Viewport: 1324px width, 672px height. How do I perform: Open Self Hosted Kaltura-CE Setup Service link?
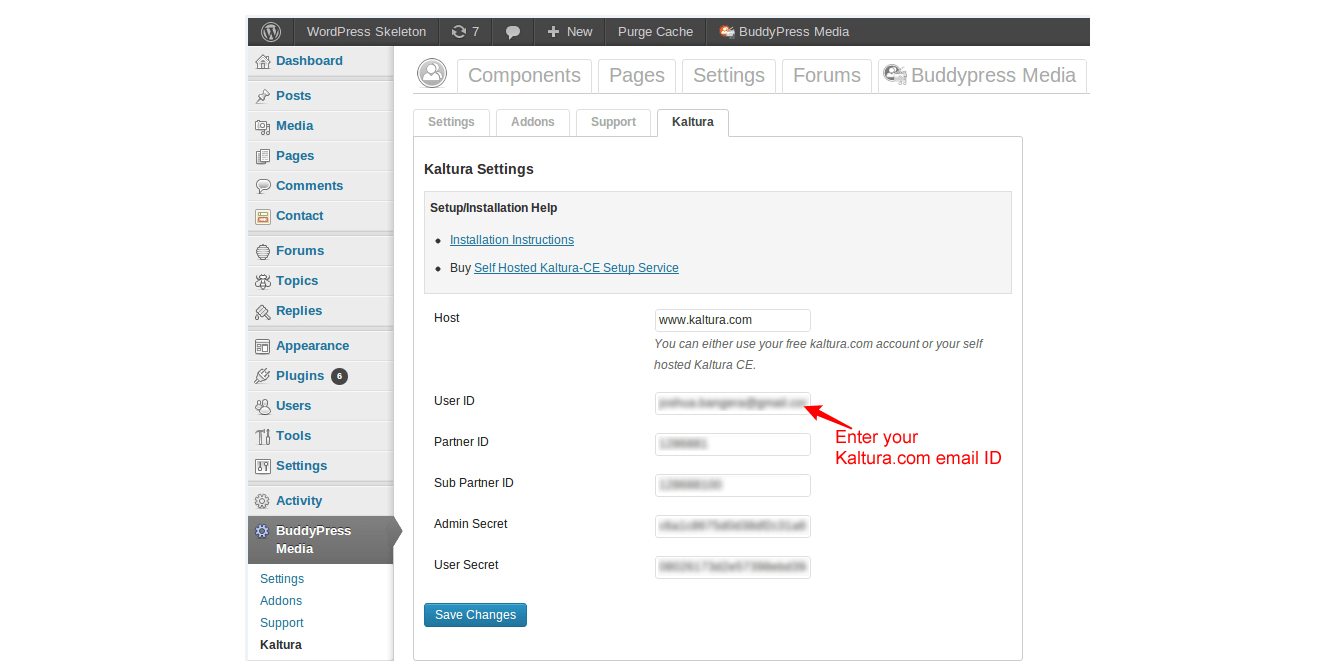click(576, 268)
